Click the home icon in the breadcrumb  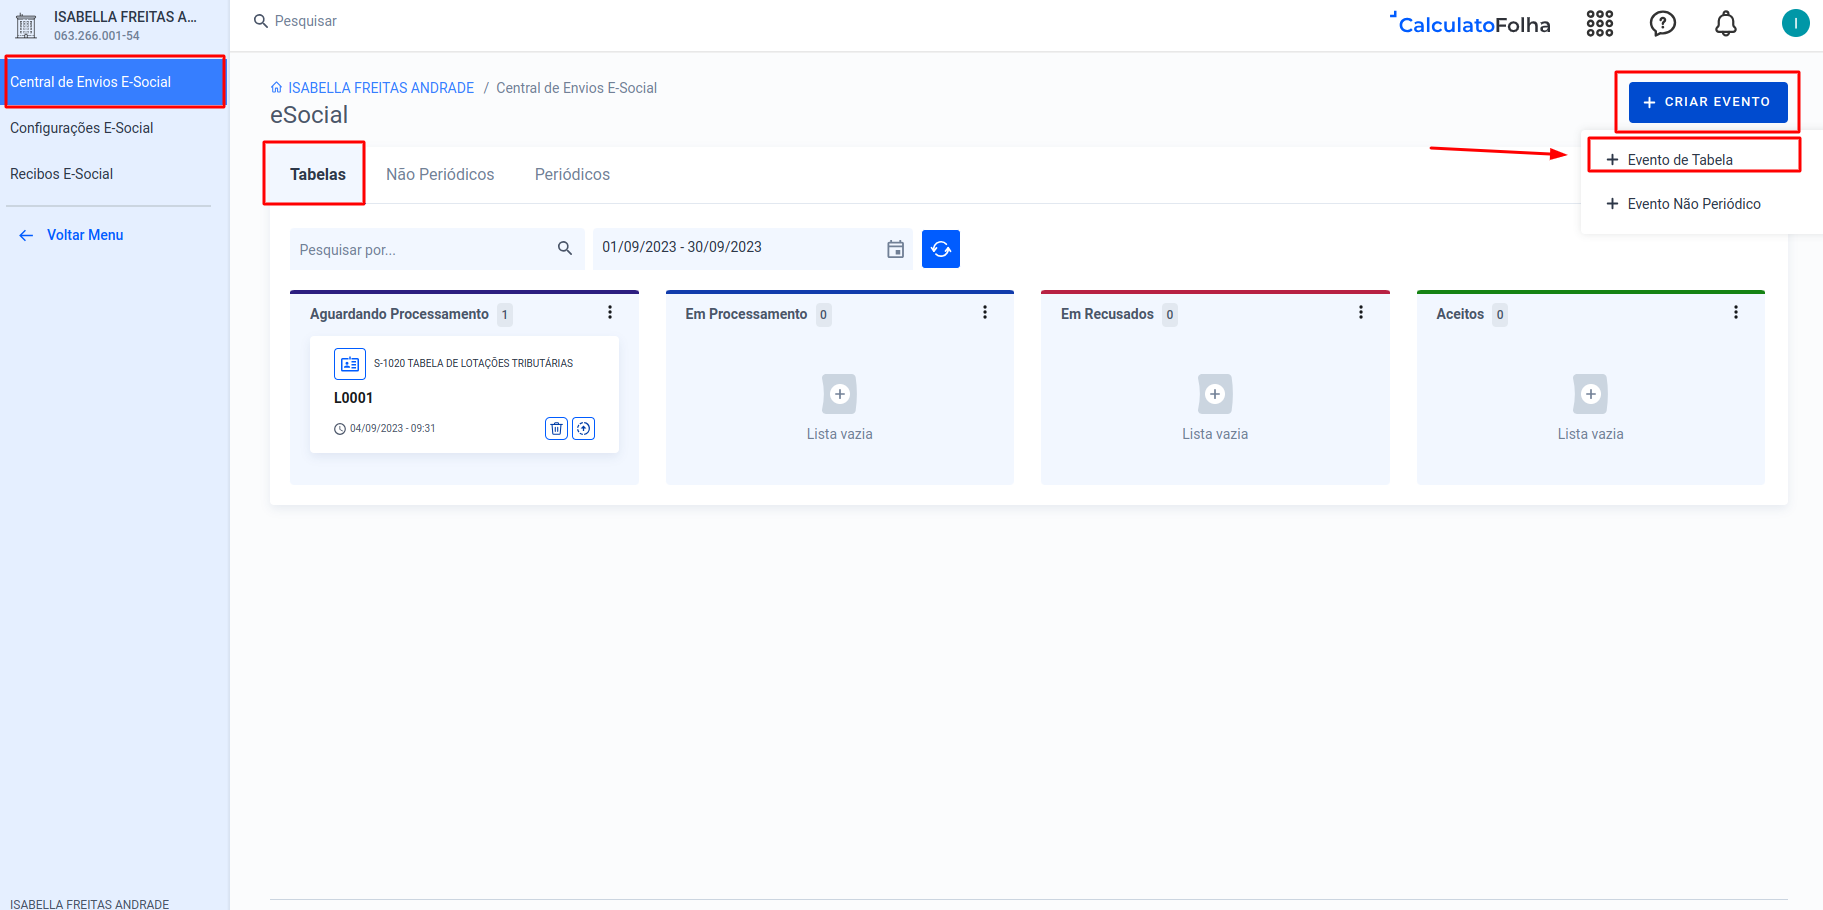pos(277,88)
